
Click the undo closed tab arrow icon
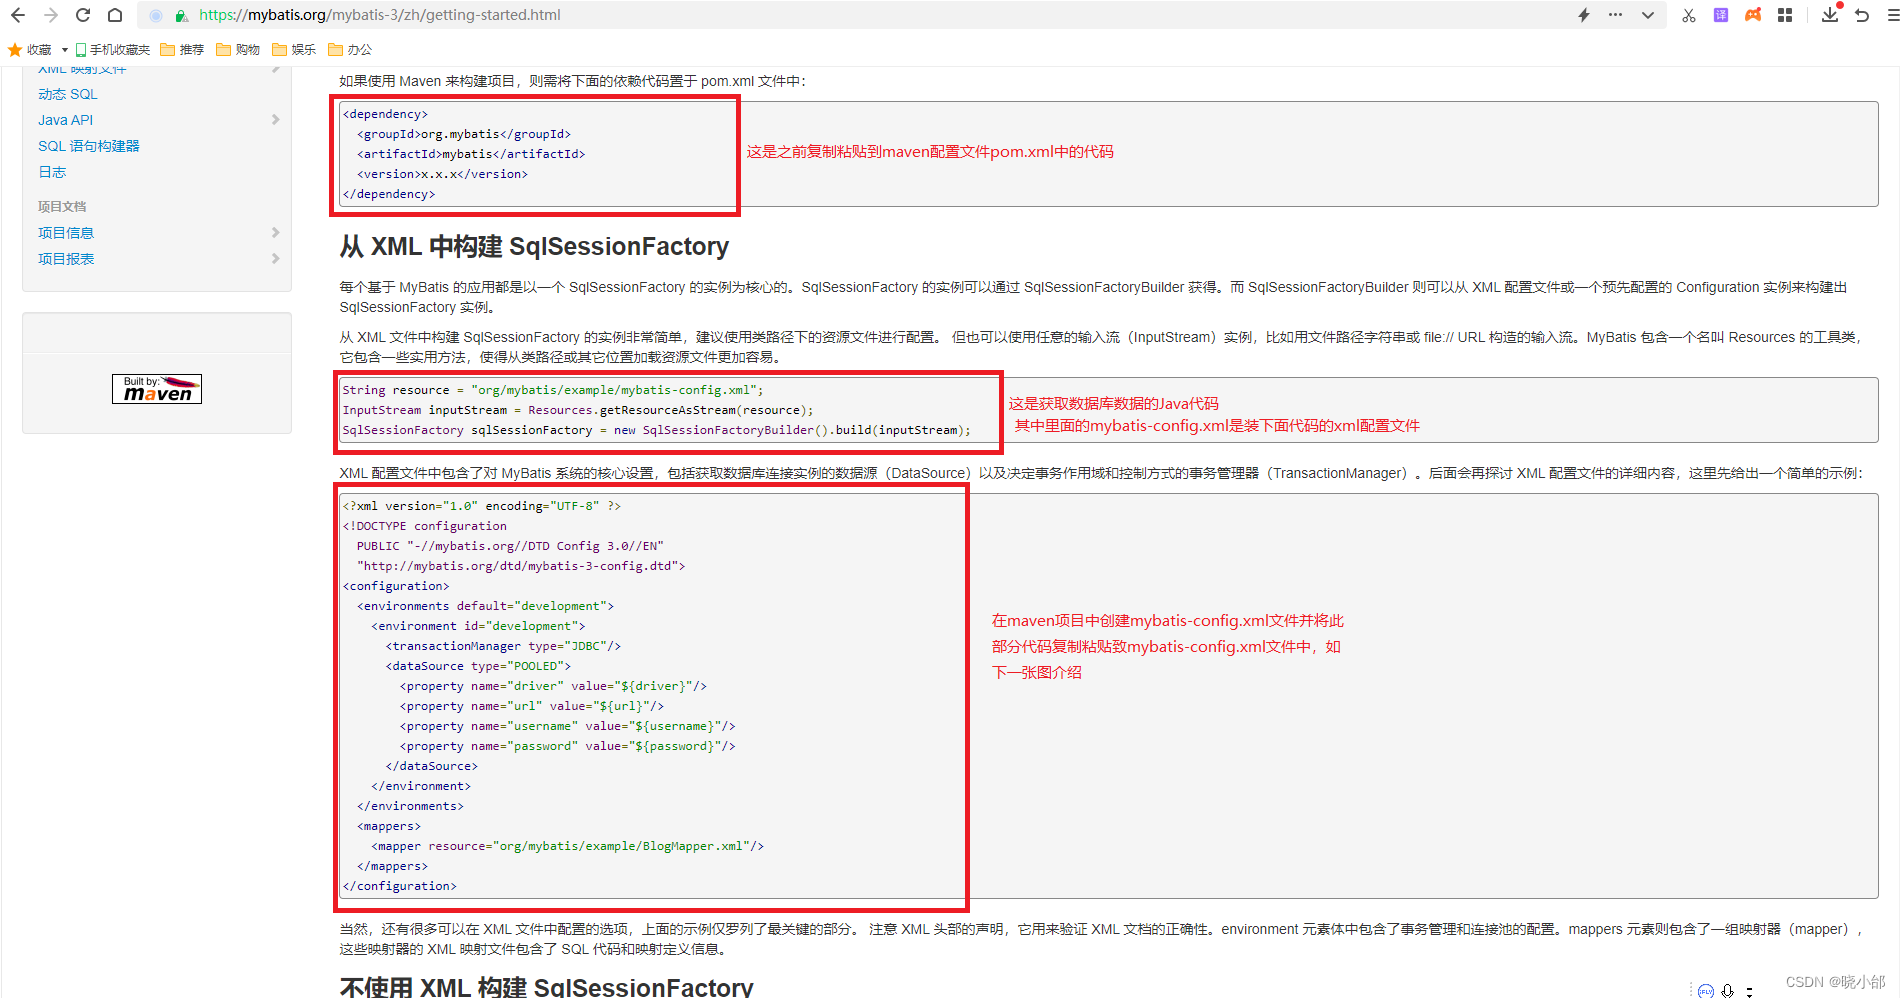tap(1862, 15)
